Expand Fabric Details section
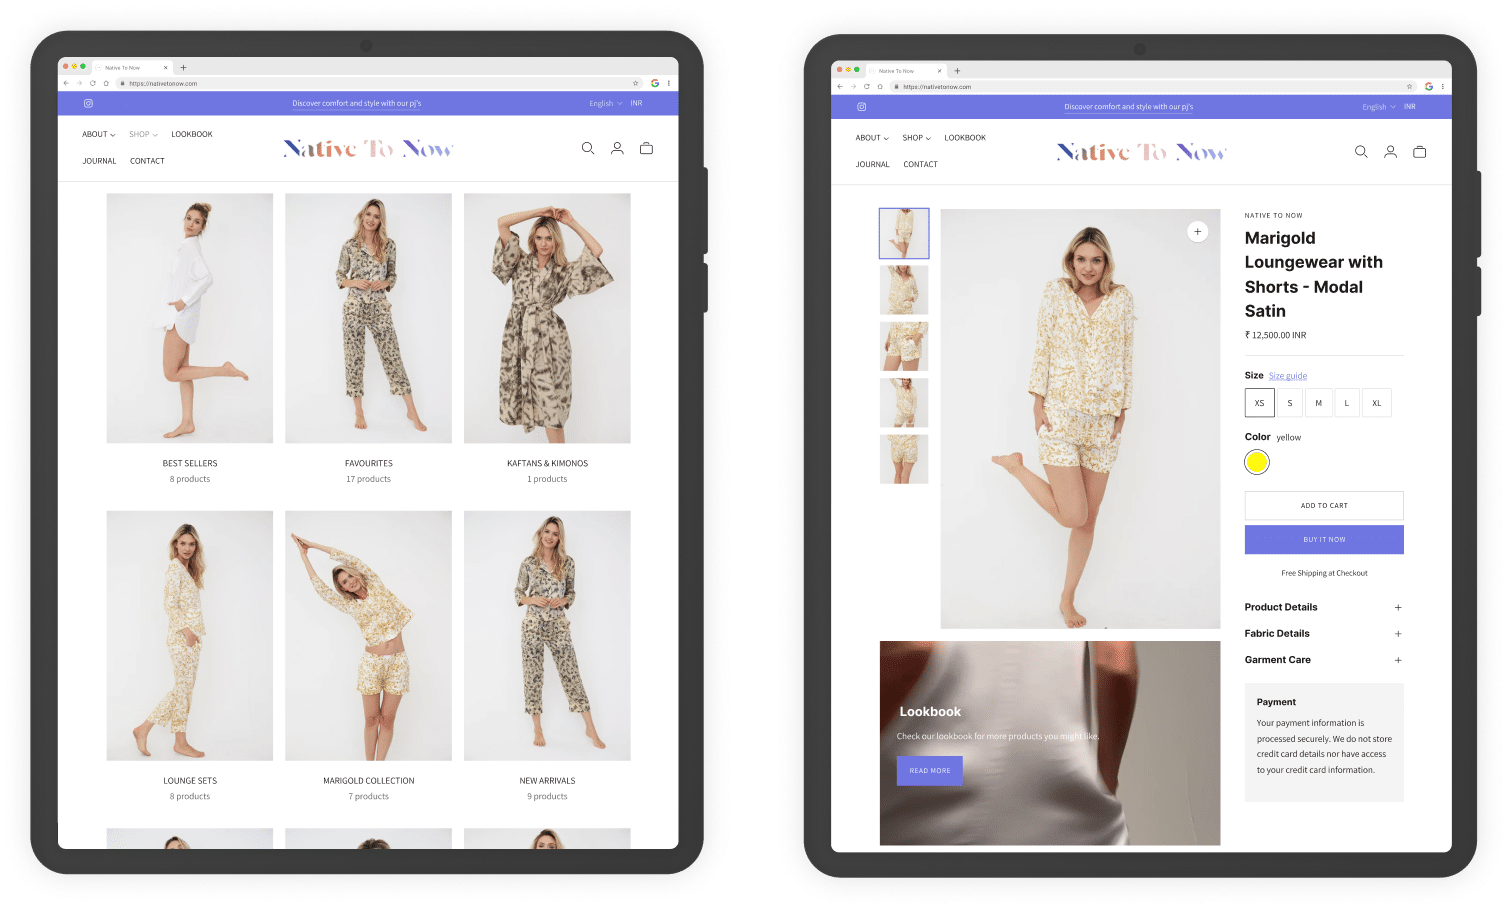Image resolution: width=1508 pixels, height=909 pixels. coord(1324,633)
